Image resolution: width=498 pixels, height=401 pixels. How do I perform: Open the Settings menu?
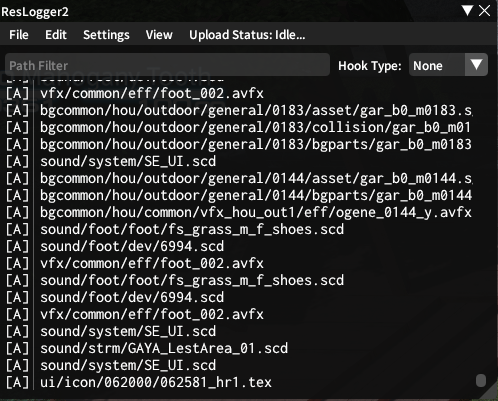click(106, 35)
